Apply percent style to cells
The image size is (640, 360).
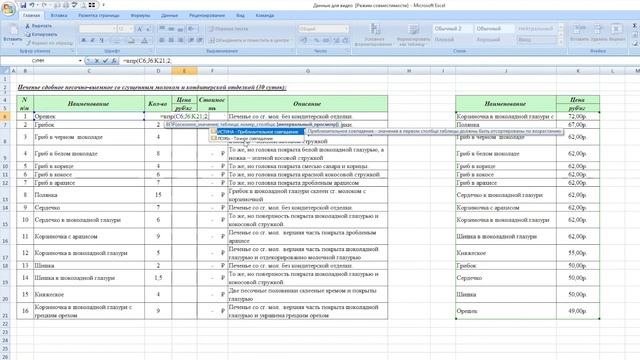316,40
